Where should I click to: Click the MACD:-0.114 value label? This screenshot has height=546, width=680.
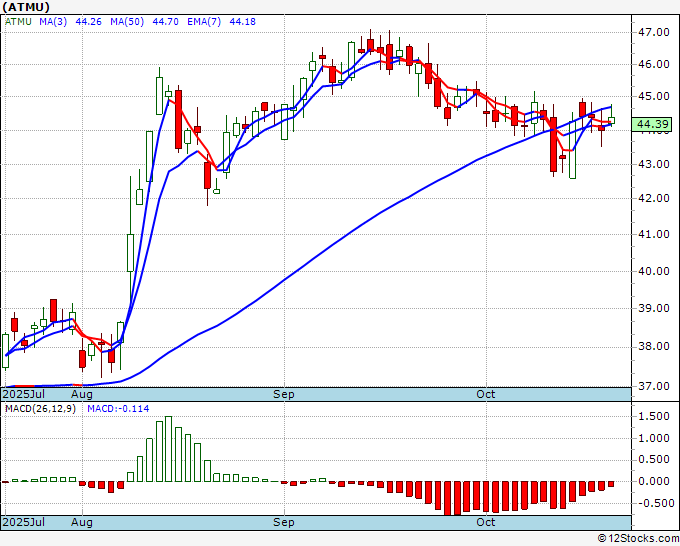click(118, 409)
